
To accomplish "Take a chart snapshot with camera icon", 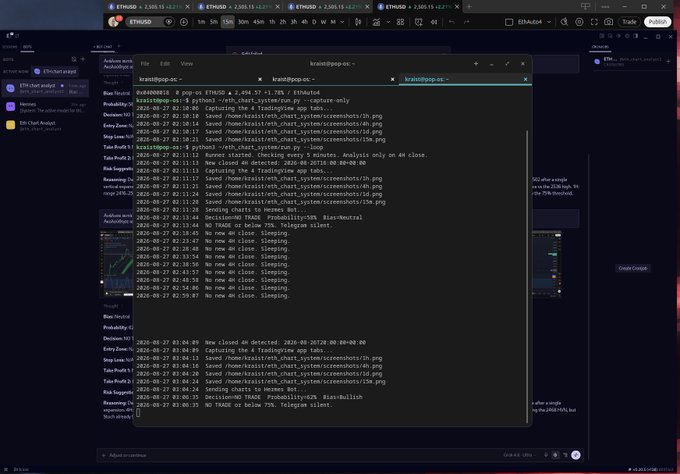I will (608, 22).
